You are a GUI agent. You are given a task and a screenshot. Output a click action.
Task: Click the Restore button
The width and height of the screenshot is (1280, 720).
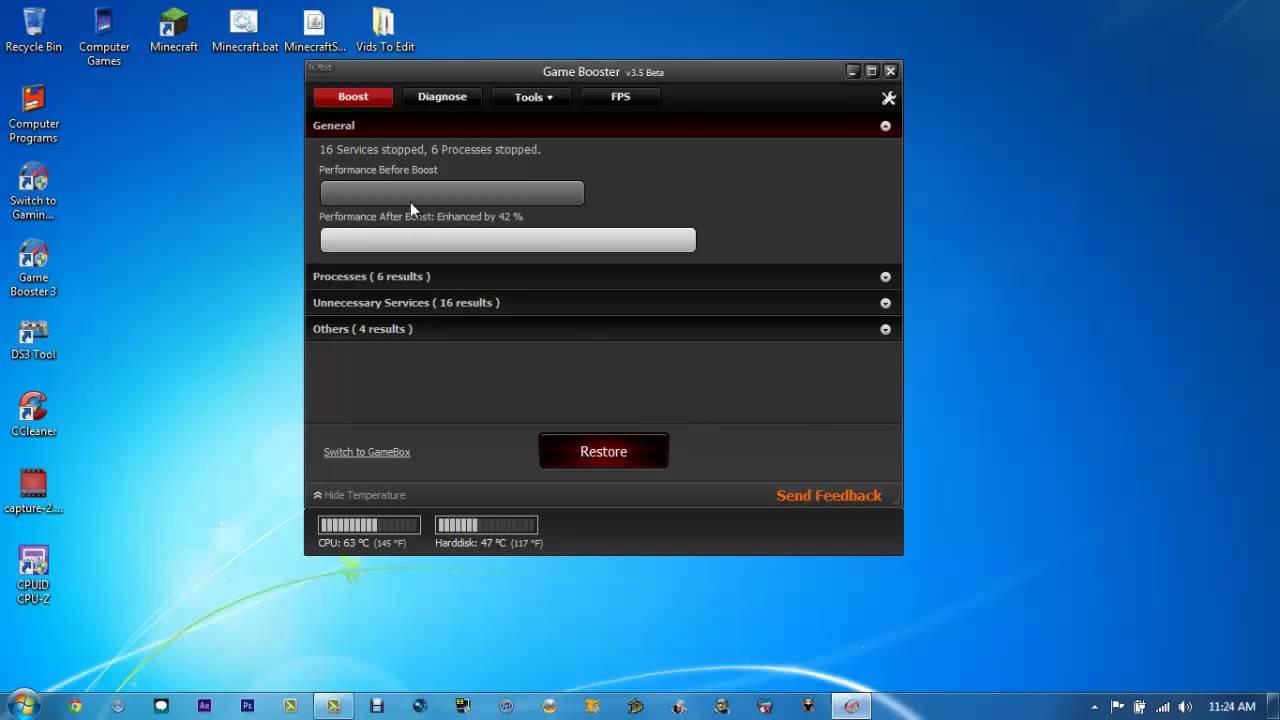pos(603,451)
